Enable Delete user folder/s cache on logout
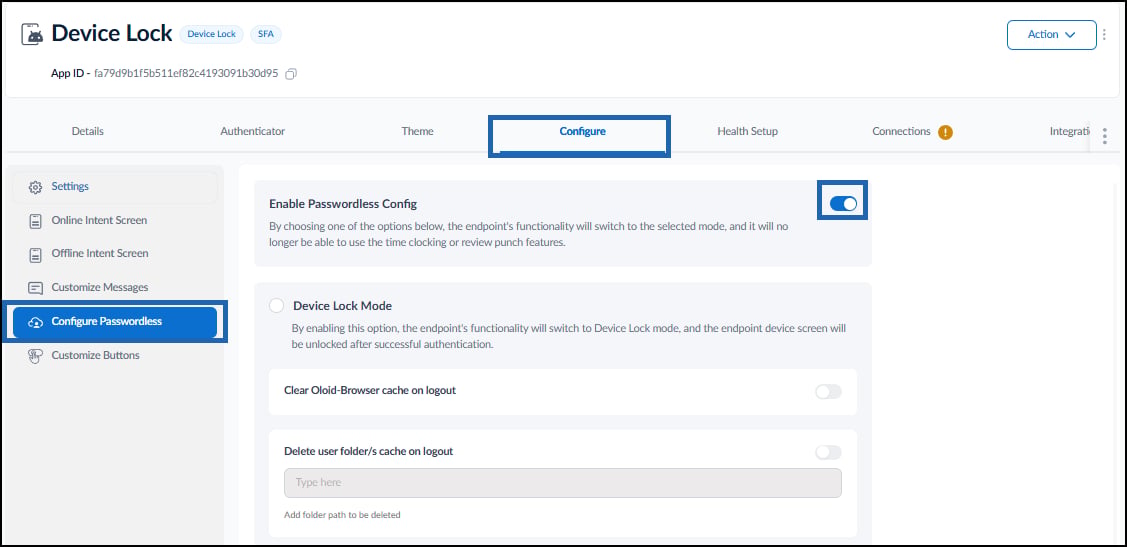The image size is (1127, 547). [x=828, y=452]
